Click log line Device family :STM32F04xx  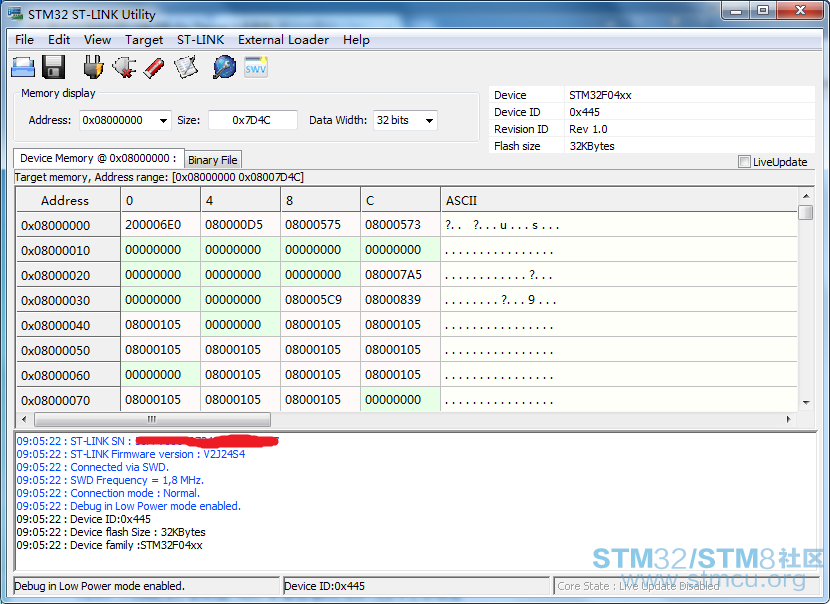click(x=110, y=545)
